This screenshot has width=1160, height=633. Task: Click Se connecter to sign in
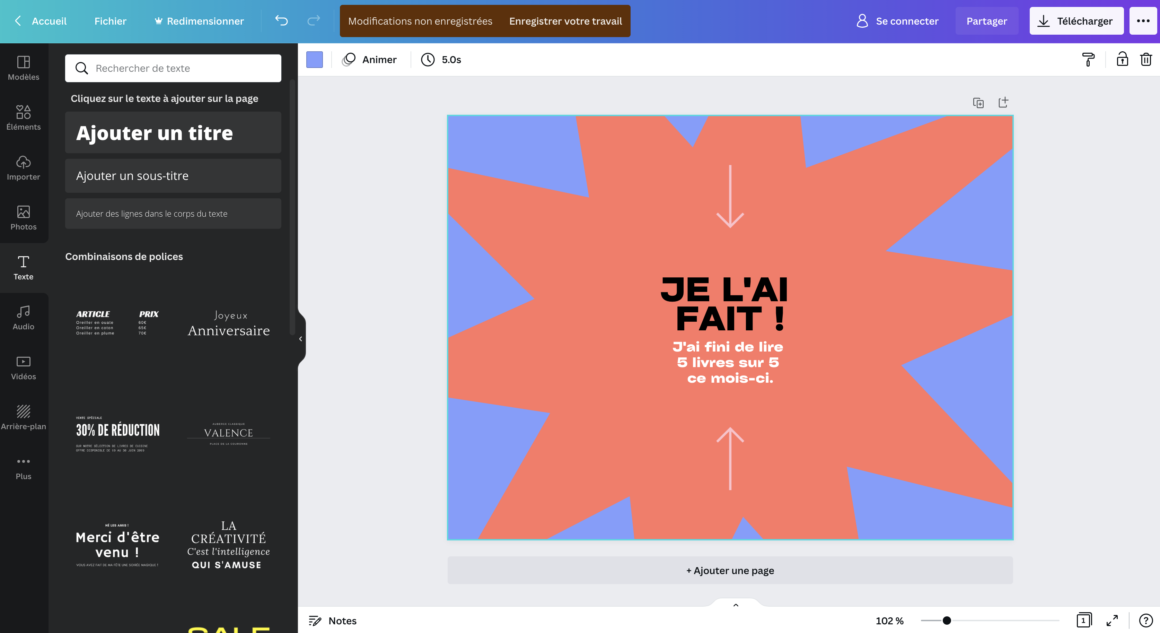[897, 21]
